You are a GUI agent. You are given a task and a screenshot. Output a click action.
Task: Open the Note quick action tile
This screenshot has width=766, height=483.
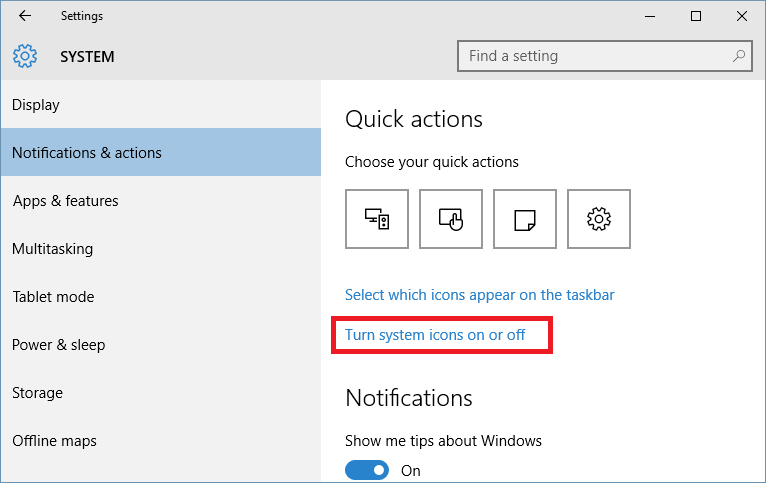tap(525, 219)
